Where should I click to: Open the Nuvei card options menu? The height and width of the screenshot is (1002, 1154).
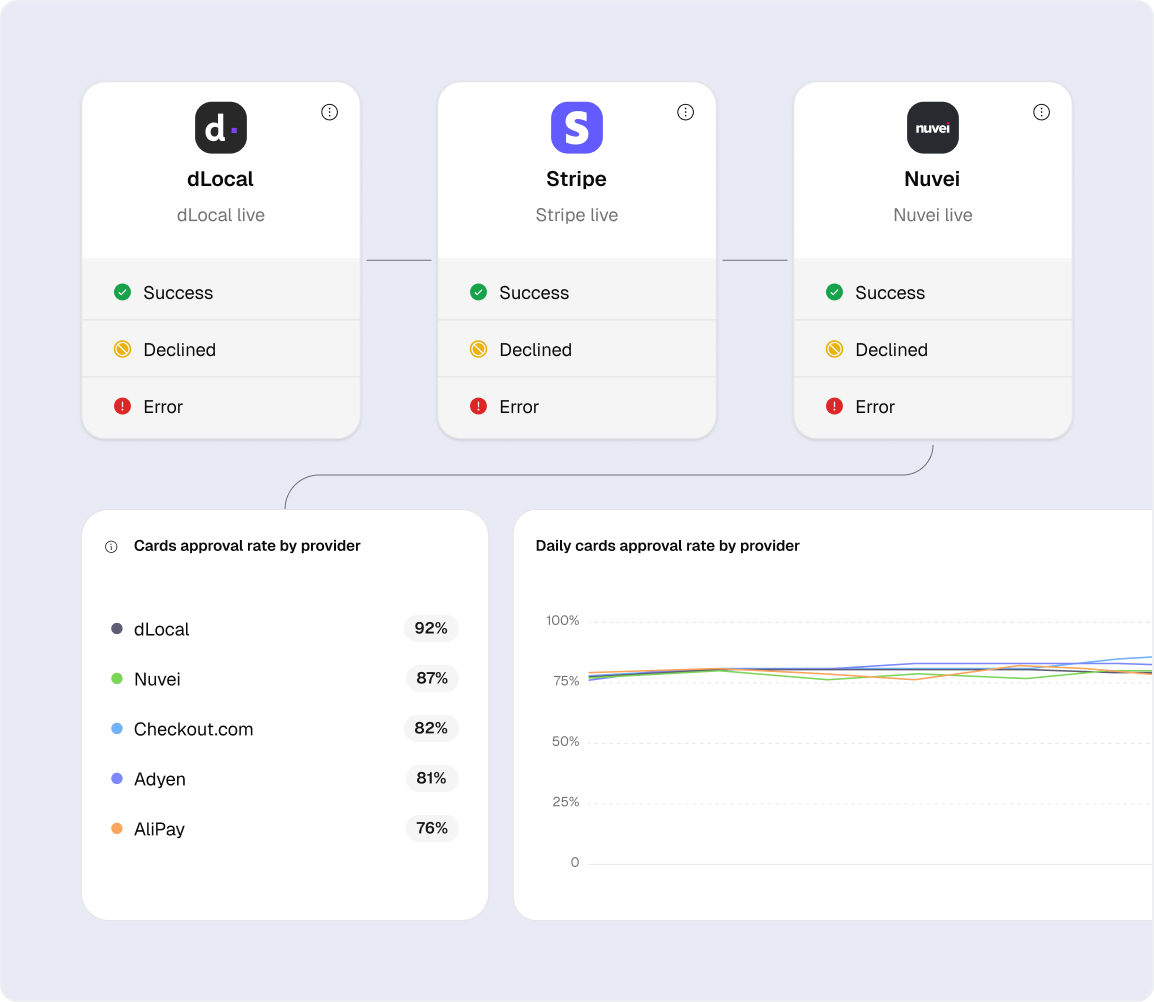[x=1042, y=112]
